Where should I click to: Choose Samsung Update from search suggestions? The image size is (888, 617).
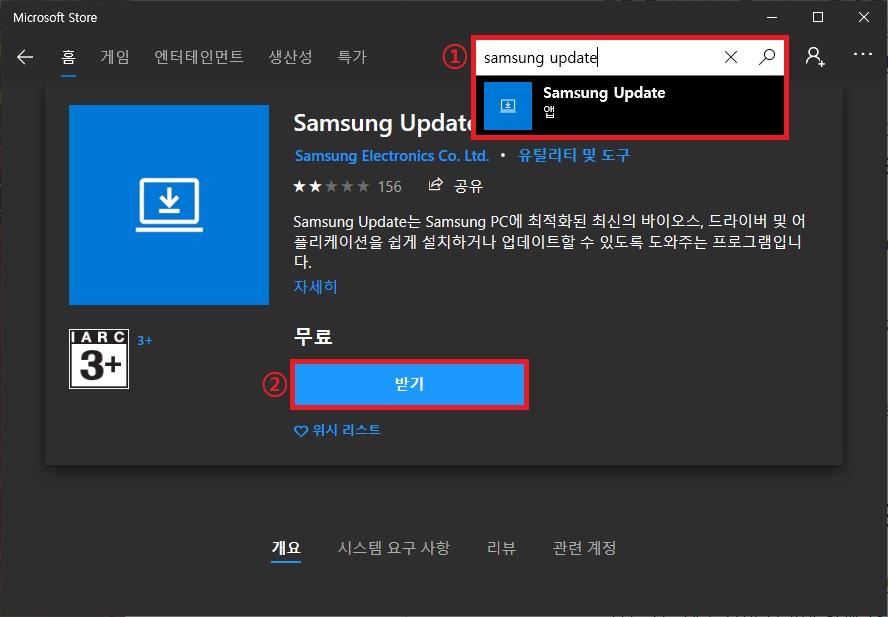pos(630,106)
